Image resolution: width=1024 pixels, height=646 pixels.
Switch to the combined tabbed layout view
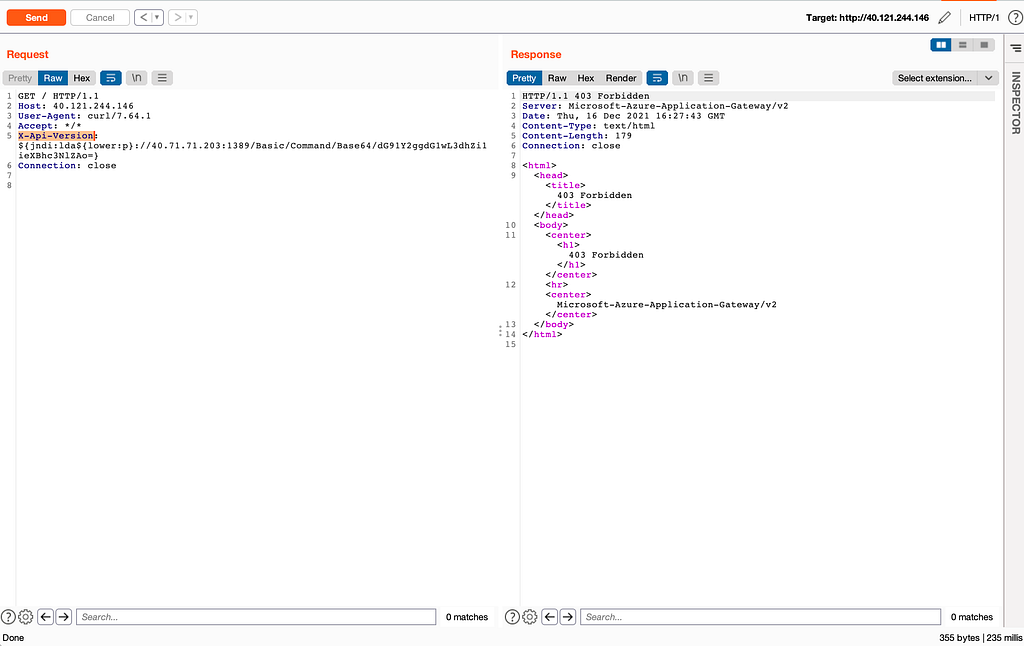tap(984, 44)
